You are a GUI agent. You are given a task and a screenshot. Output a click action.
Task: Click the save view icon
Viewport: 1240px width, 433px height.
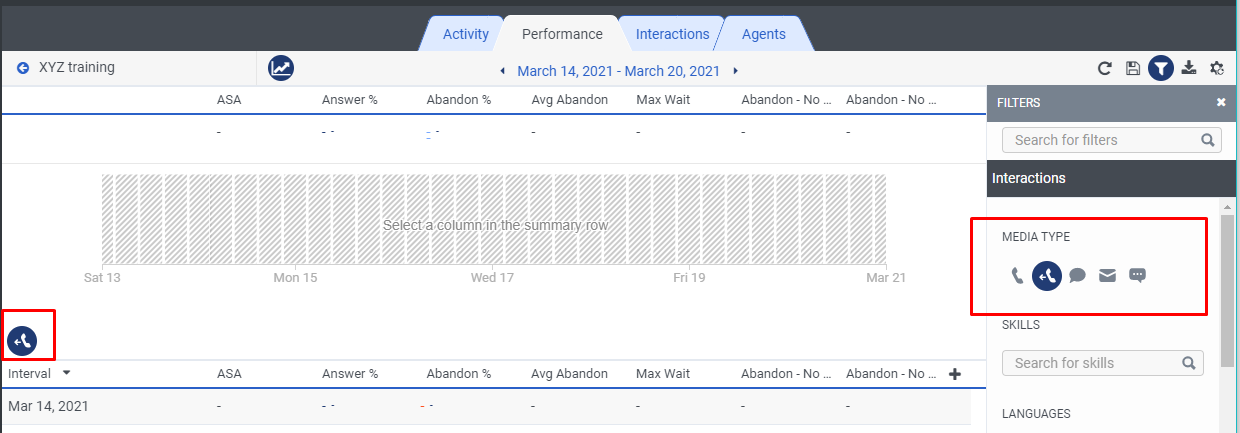pyautogui.click(x=1133, y=69)
